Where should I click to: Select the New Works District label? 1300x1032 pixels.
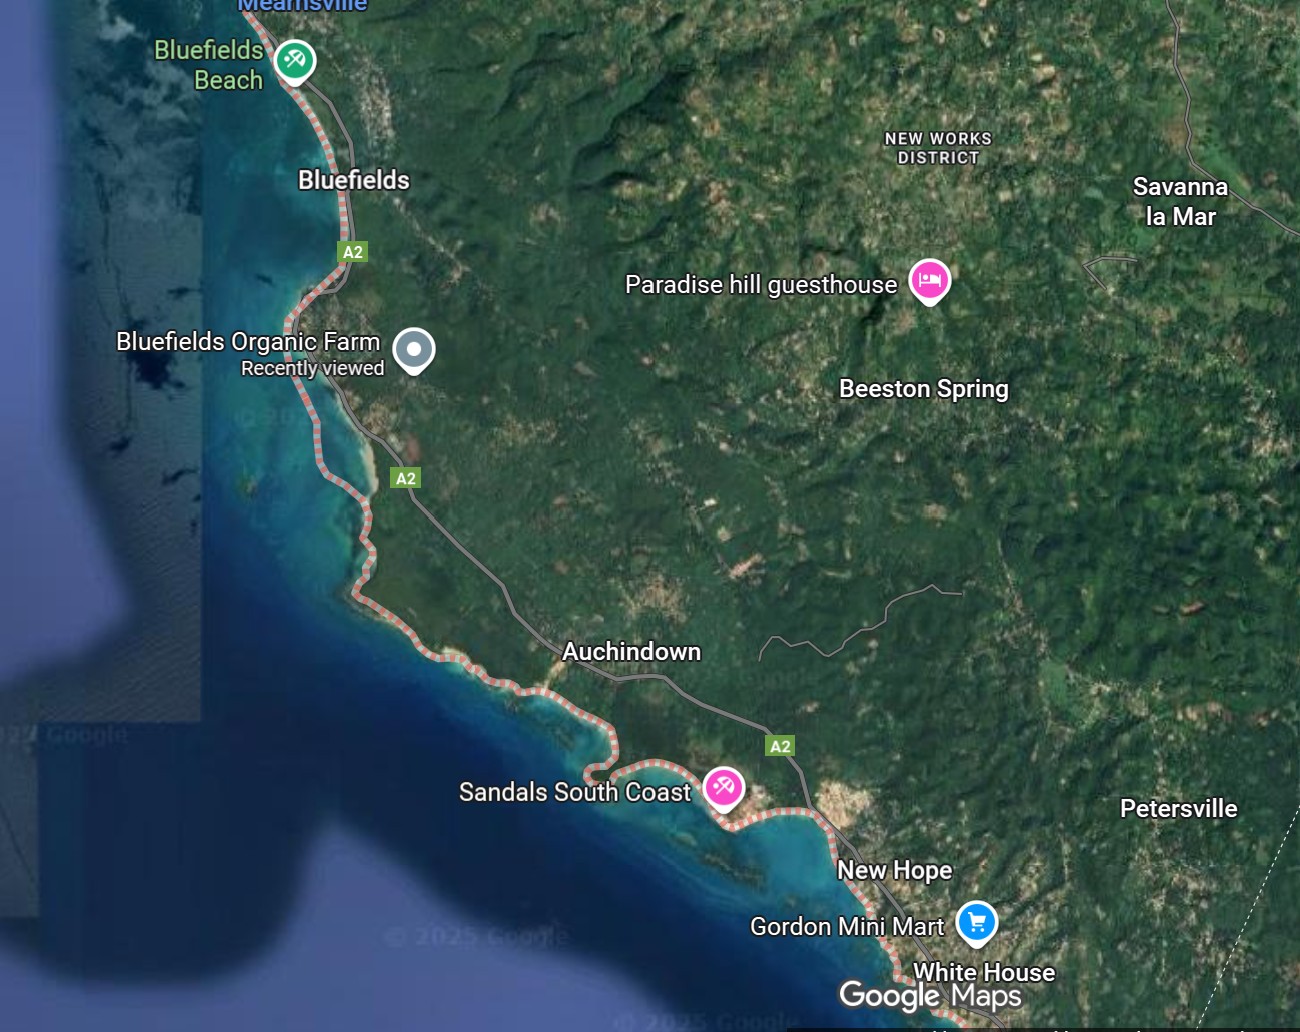(938, 148)
